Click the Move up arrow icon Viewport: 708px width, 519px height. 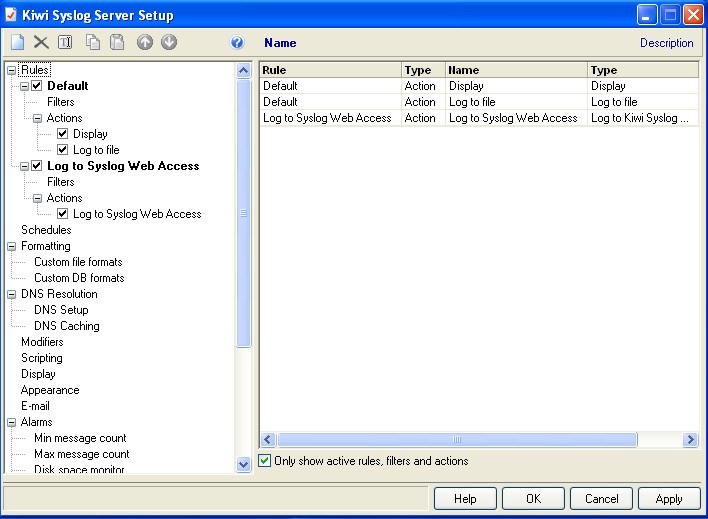tap(145, 42)
